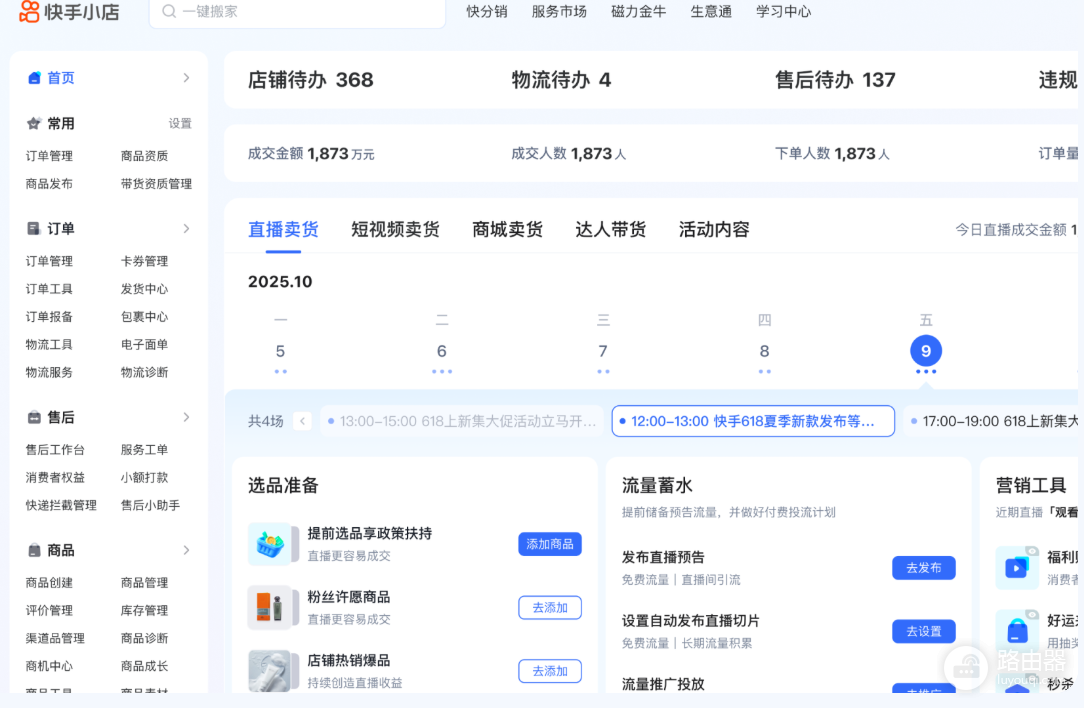Click 去添加 for 粉丝许愿商品
Viewport: 1084px width, 708px height.
point(550,608)
